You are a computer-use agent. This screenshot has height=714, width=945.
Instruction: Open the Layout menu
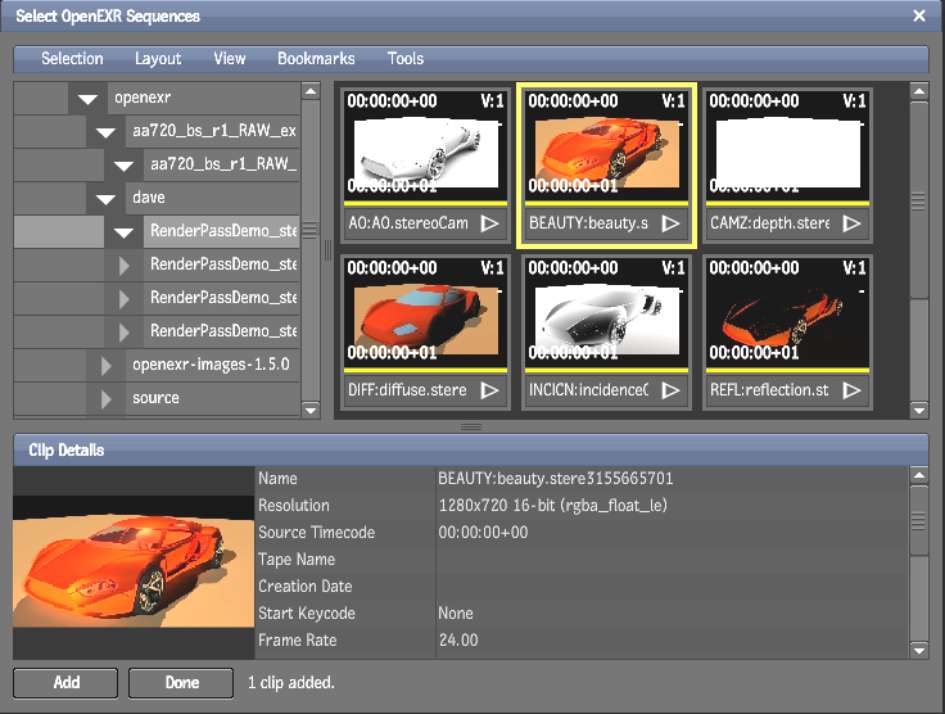pos(158,58)
